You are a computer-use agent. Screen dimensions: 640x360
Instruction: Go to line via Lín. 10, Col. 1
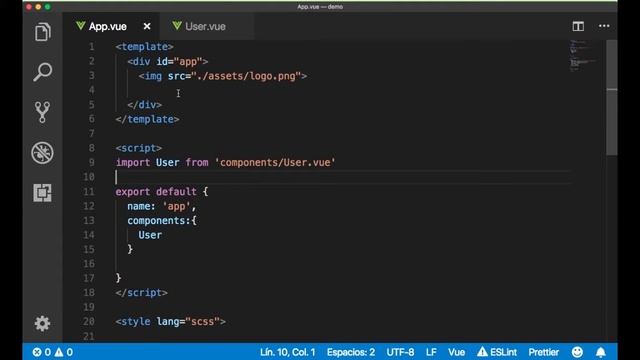(x=287, y=352)
